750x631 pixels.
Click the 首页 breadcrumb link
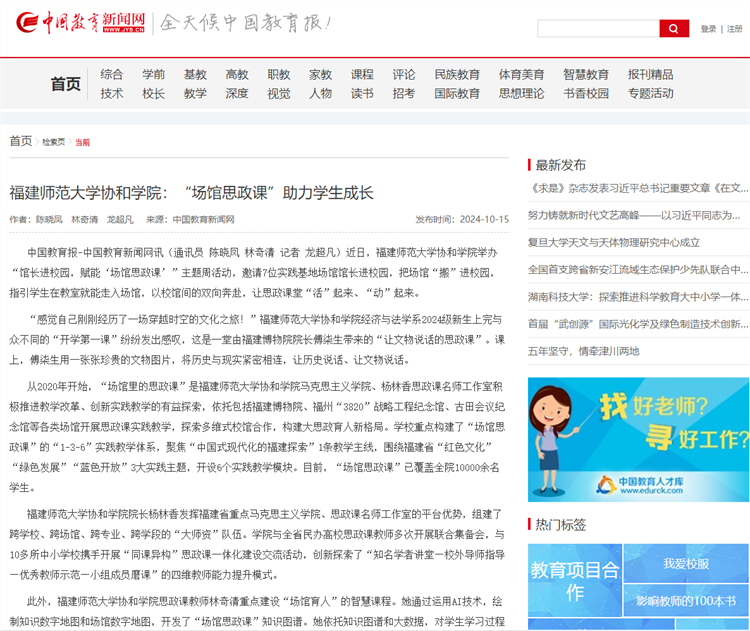pos(21,141)
